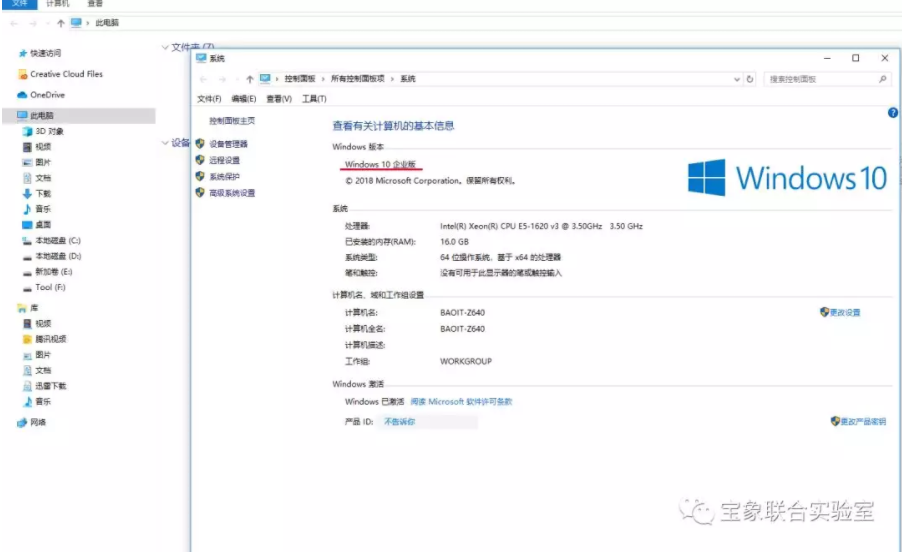Expand the chevron after 控制面板 breadcrumb

pos(323,79)
